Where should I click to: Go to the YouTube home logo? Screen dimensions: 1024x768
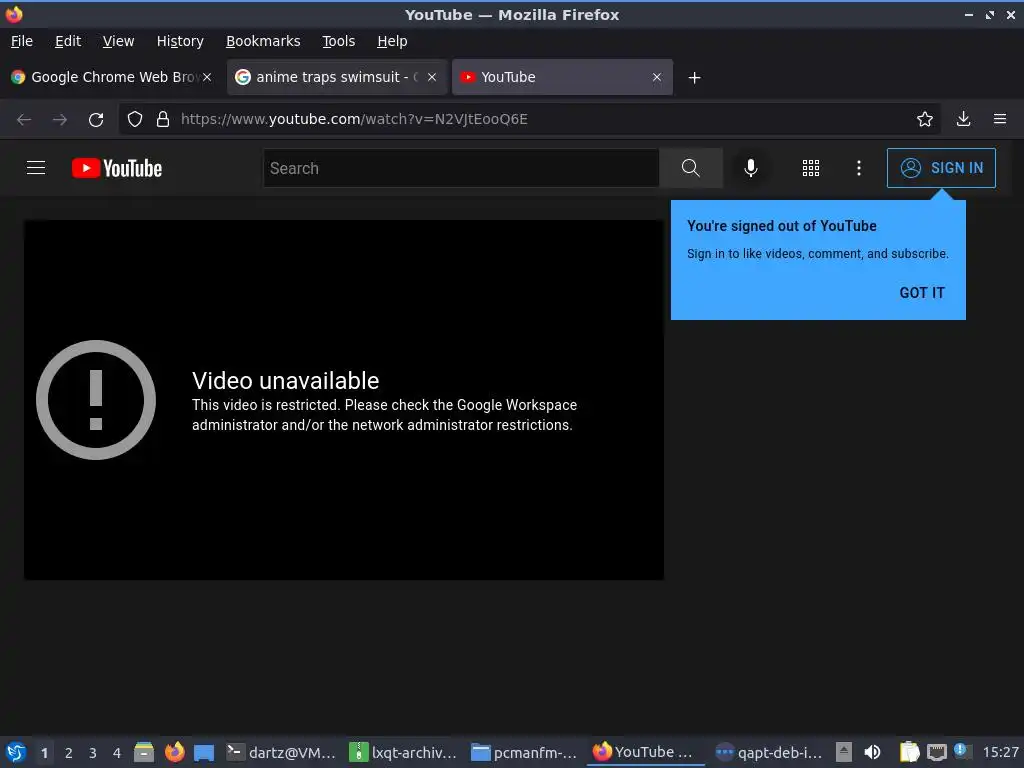(x=117, y=168)
